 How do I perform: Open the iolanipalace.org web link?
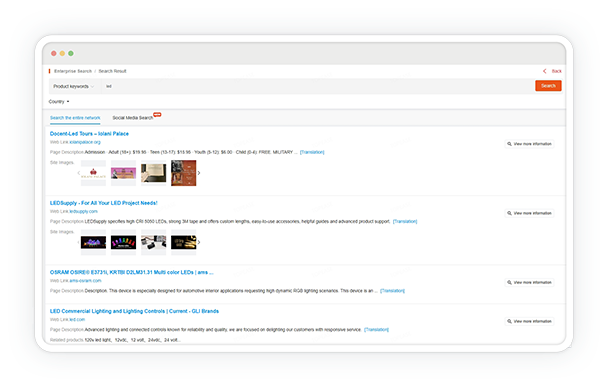click(x=85, y=142)
